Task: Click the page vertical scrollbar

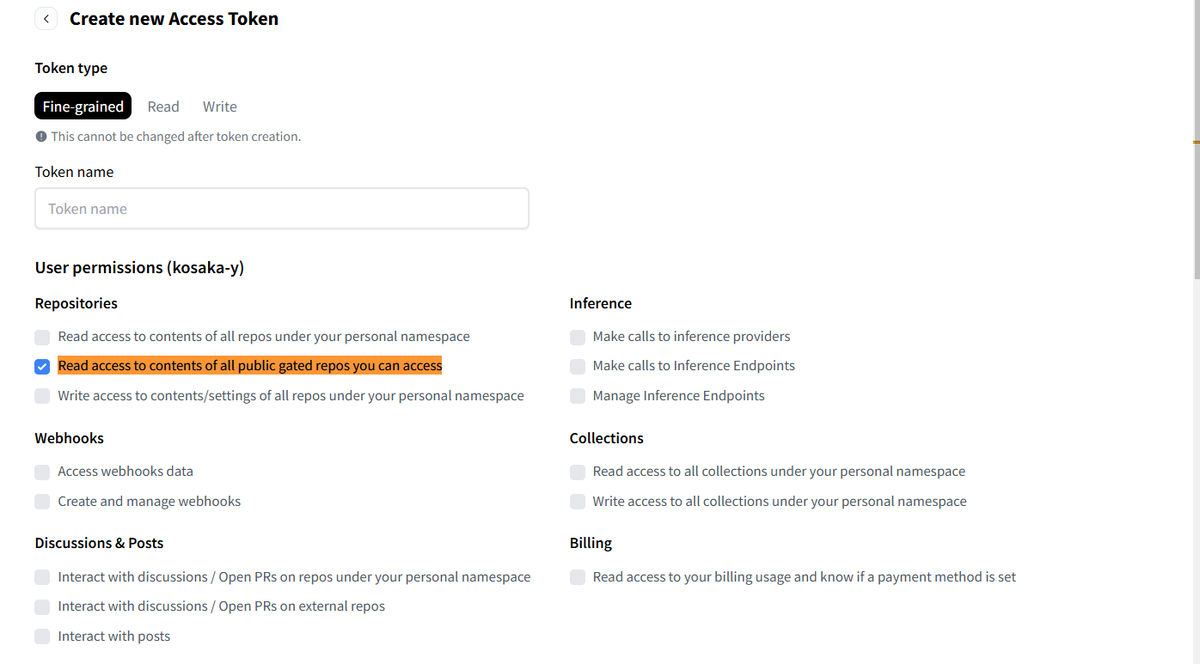Action: [x=1195, y=140]
